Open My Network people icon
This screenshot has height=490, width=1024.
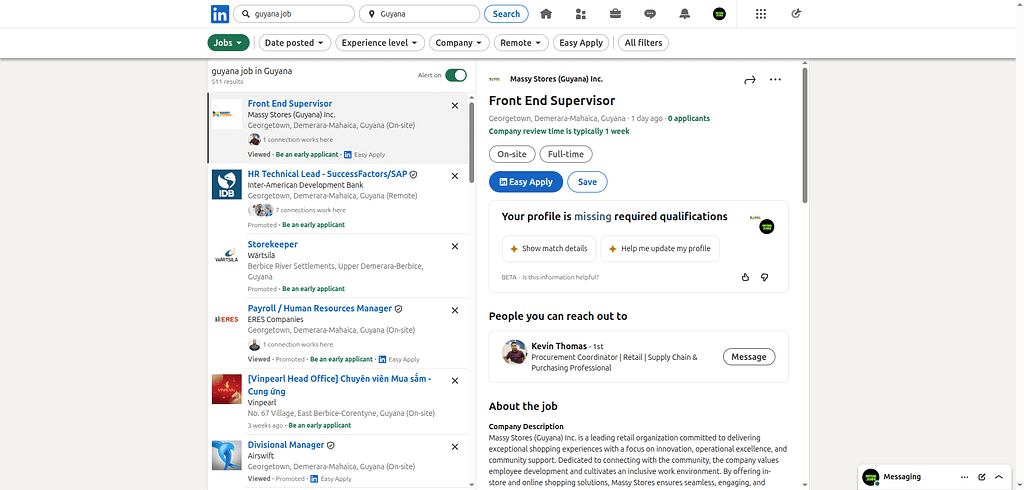(581, 14)
